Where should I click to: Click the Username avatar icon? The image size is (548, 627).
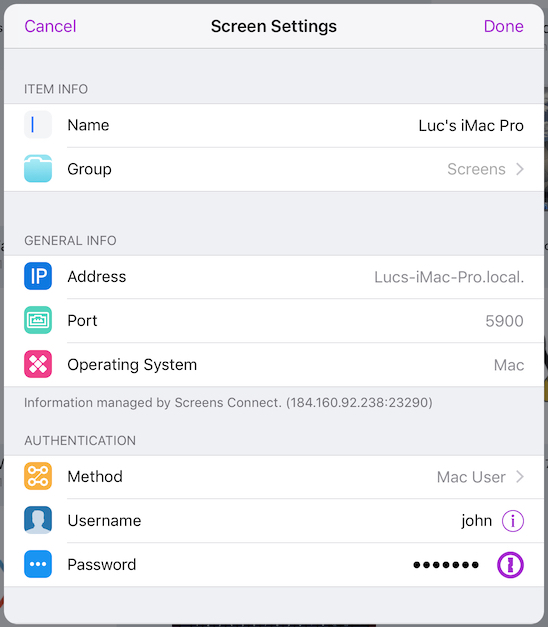38,520
